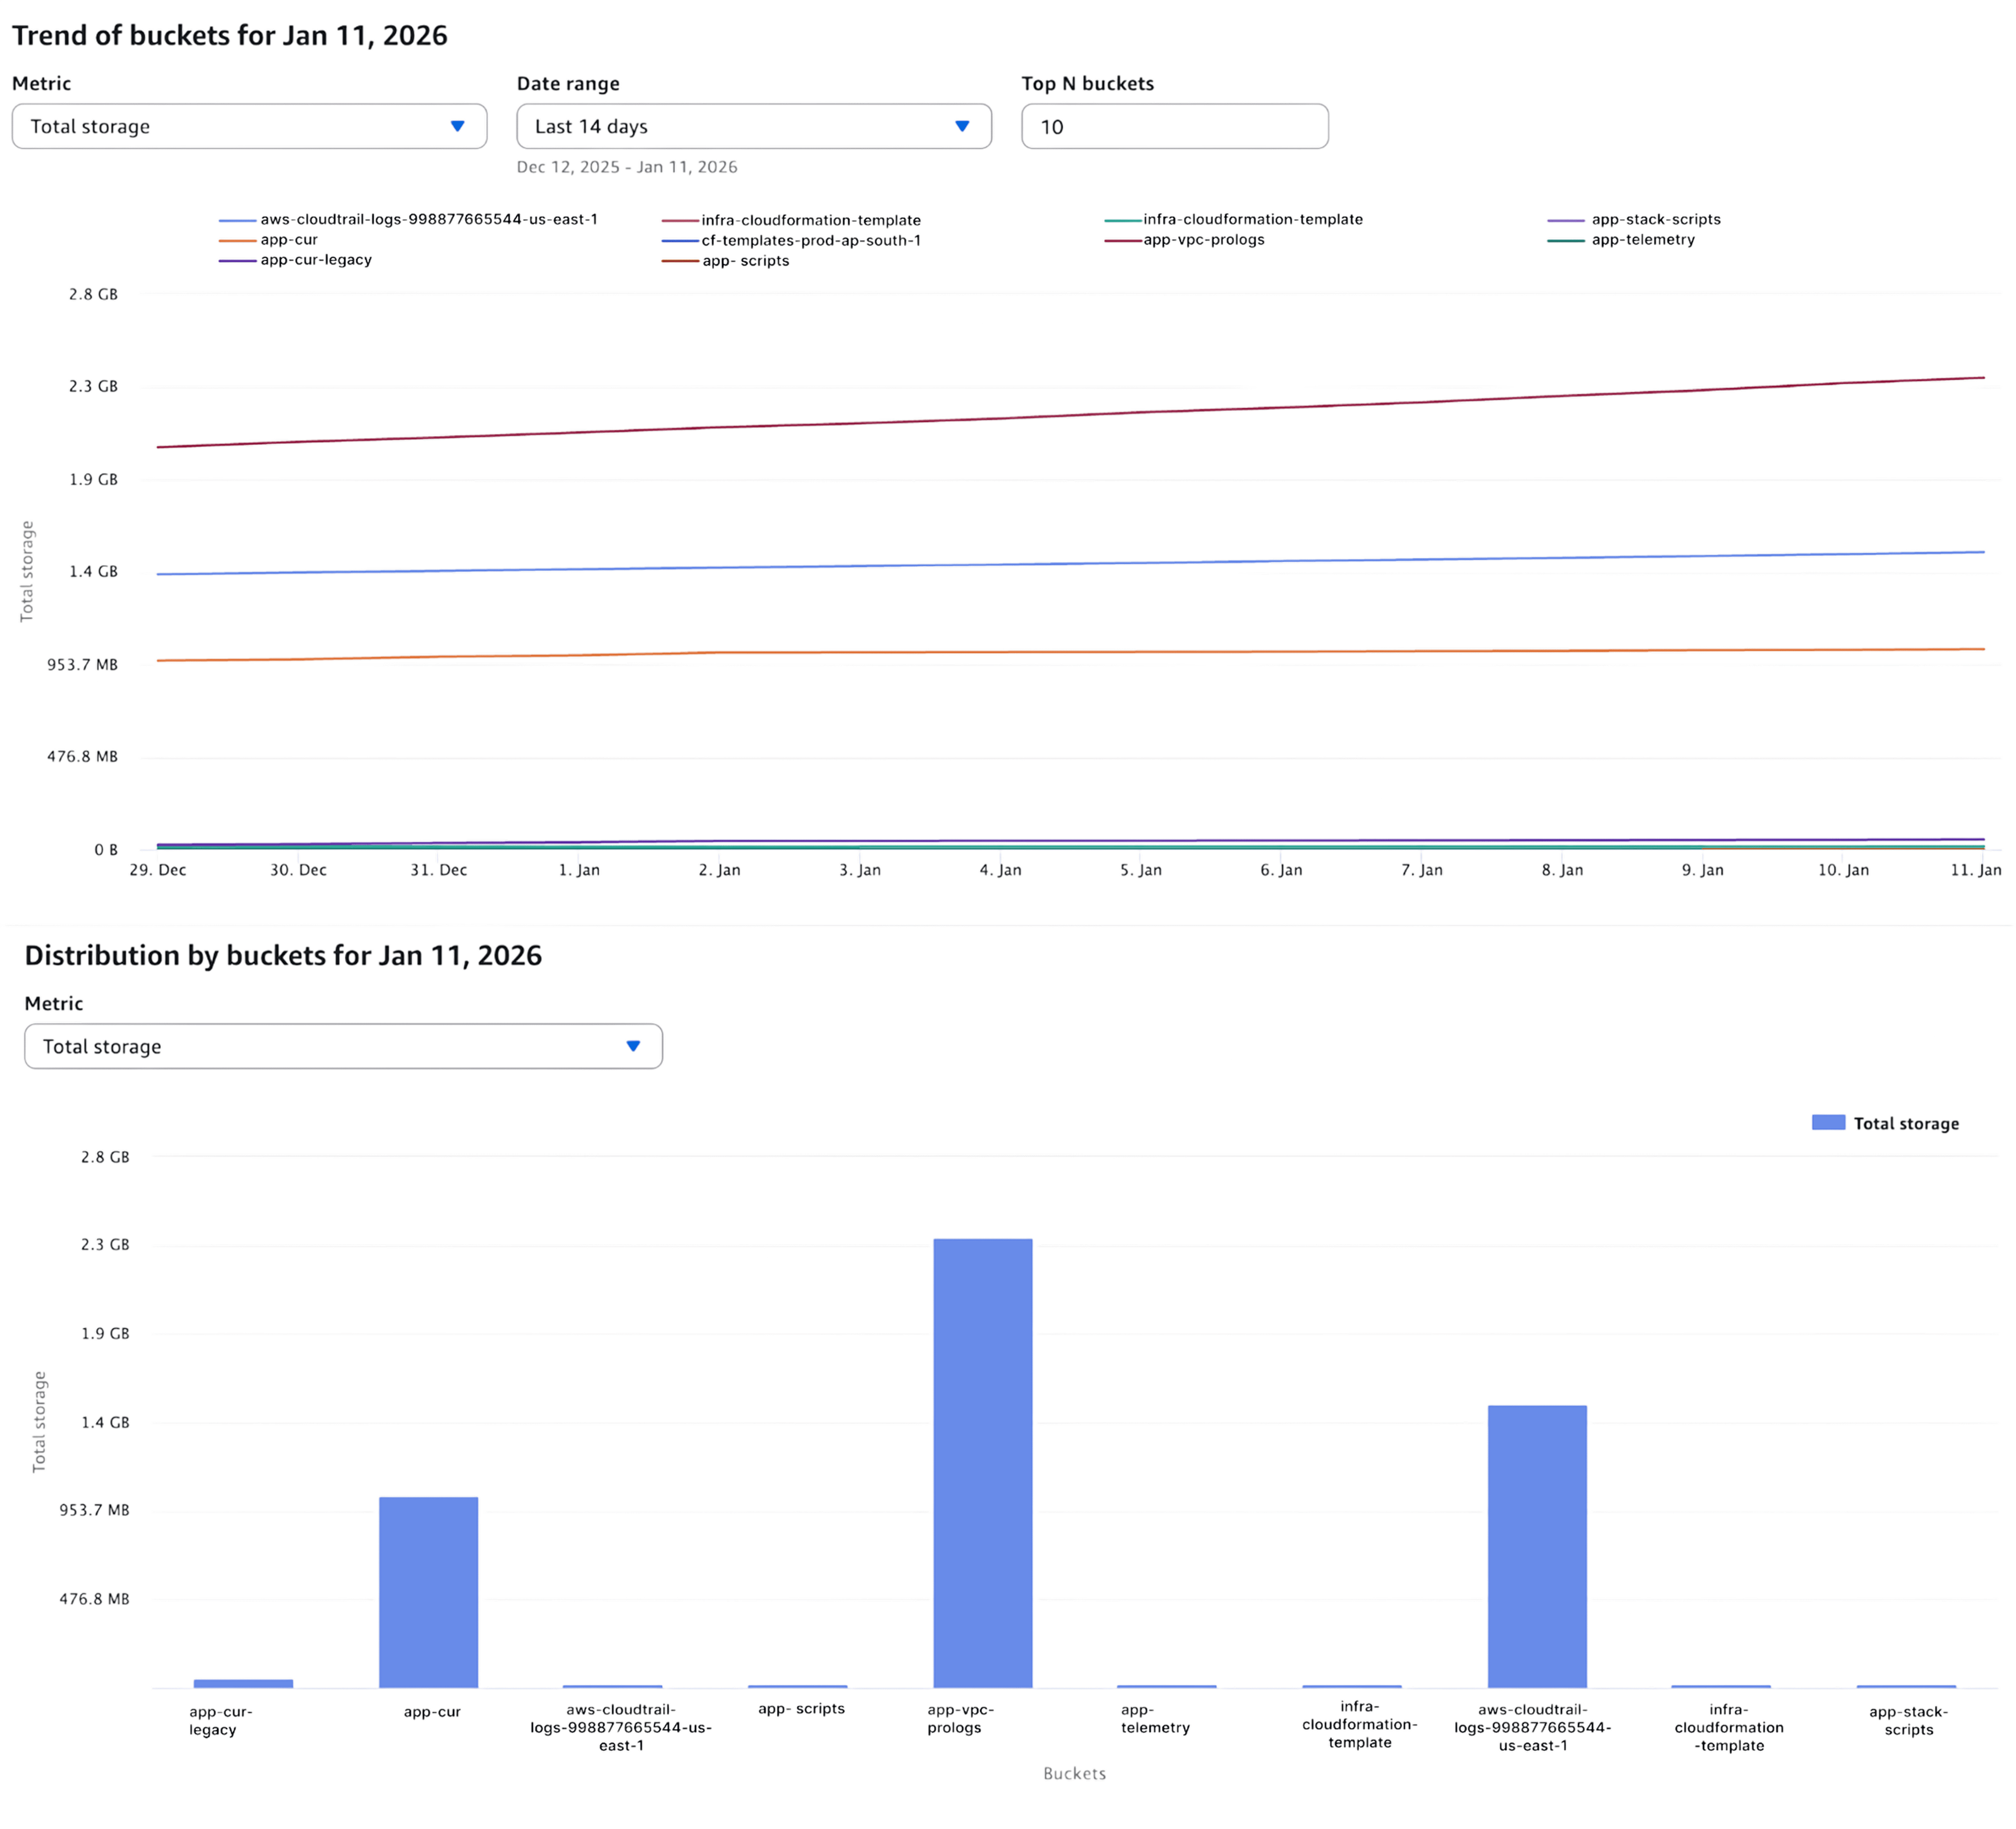The image size is (2016, 1829).
Task: Toggle app-cur-legacy legend entry
Action: [x=315, y=260]
